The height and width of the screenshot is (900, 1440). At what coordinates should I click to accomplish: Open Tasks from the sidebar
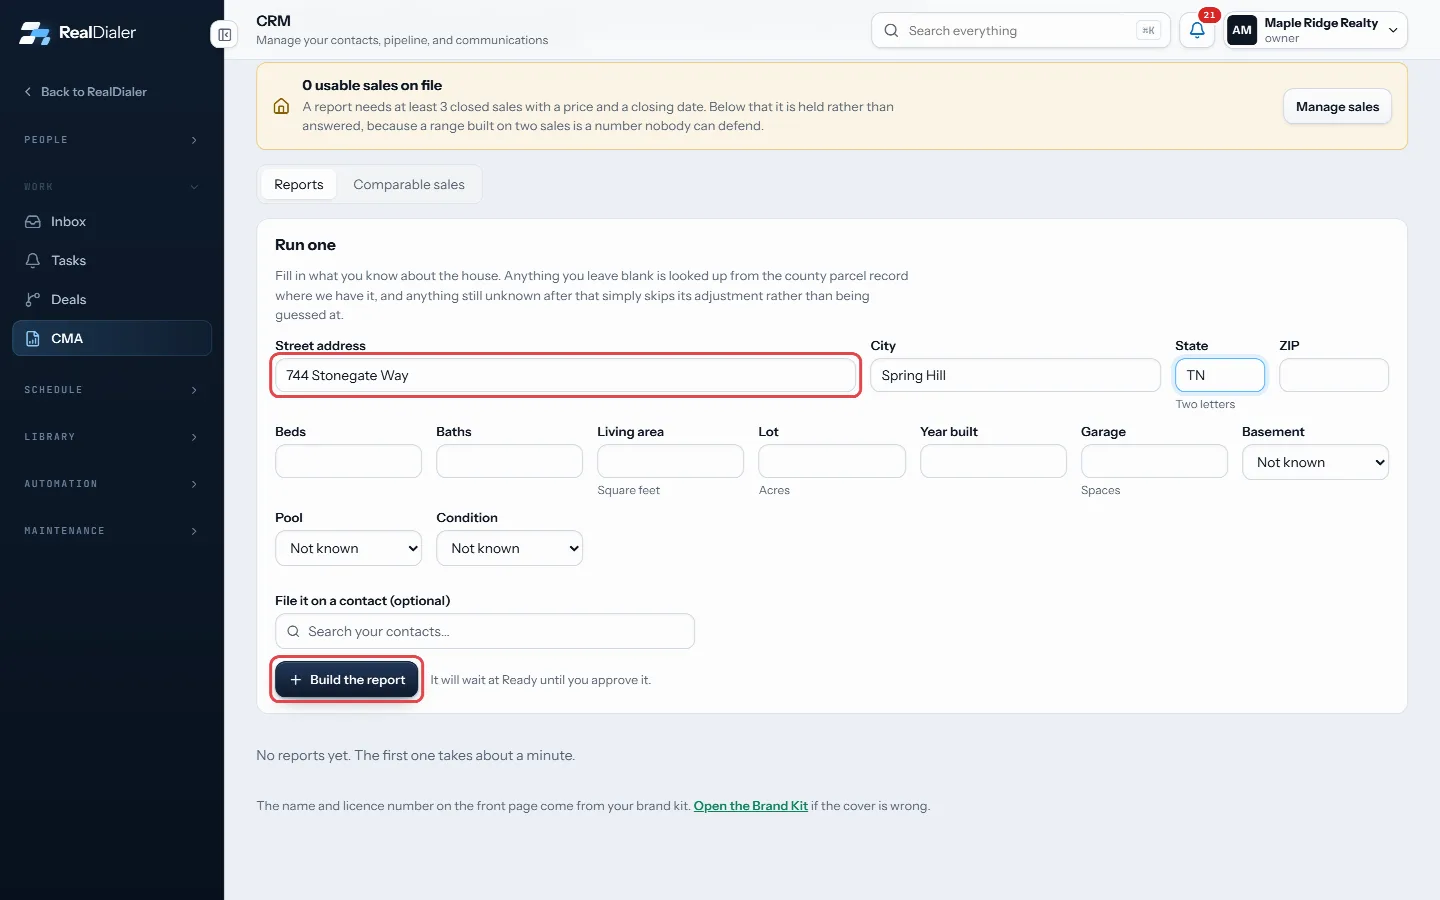112,261
